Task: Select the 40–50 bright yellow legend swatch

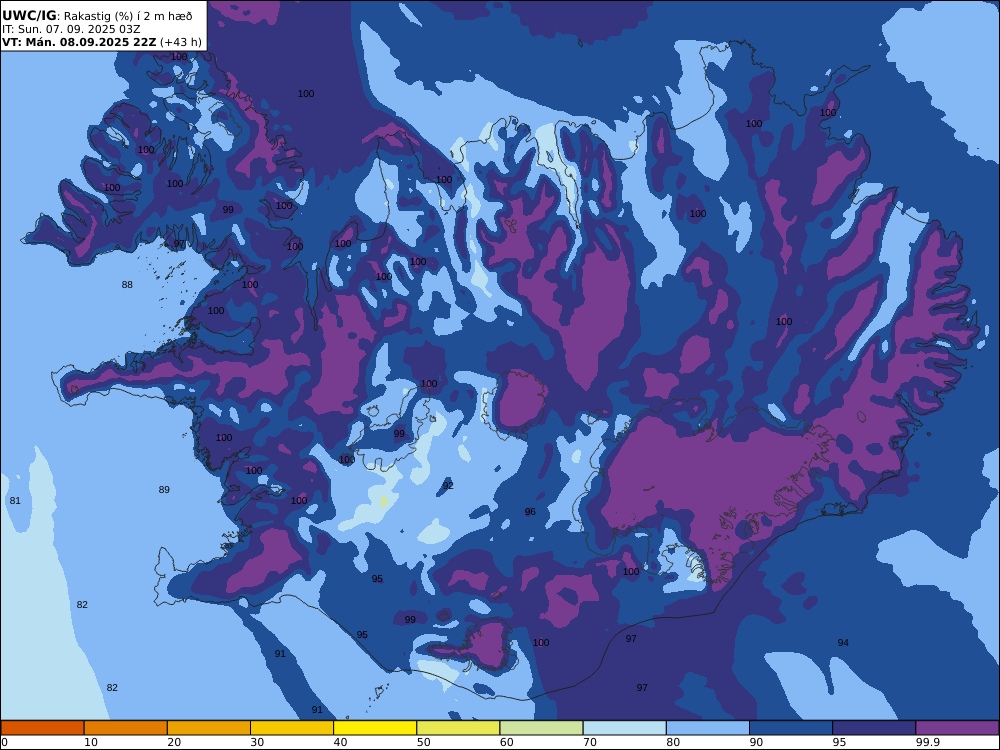Action: tap(375, 728)
